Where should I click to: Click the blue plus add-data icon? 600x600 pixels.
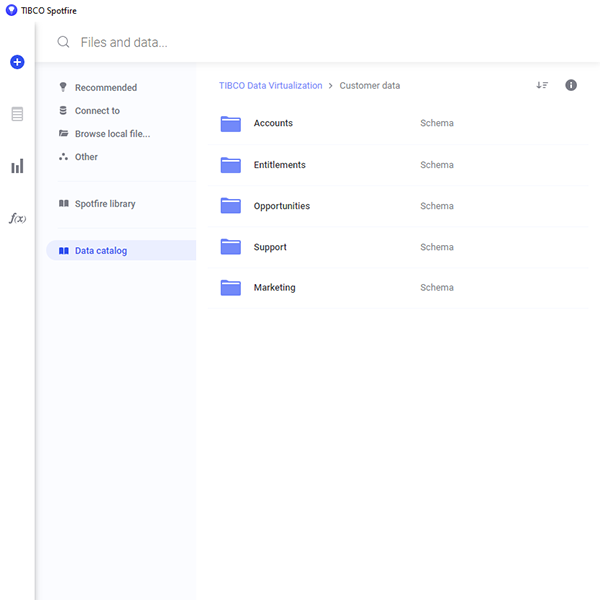click(x=17, y=62)
